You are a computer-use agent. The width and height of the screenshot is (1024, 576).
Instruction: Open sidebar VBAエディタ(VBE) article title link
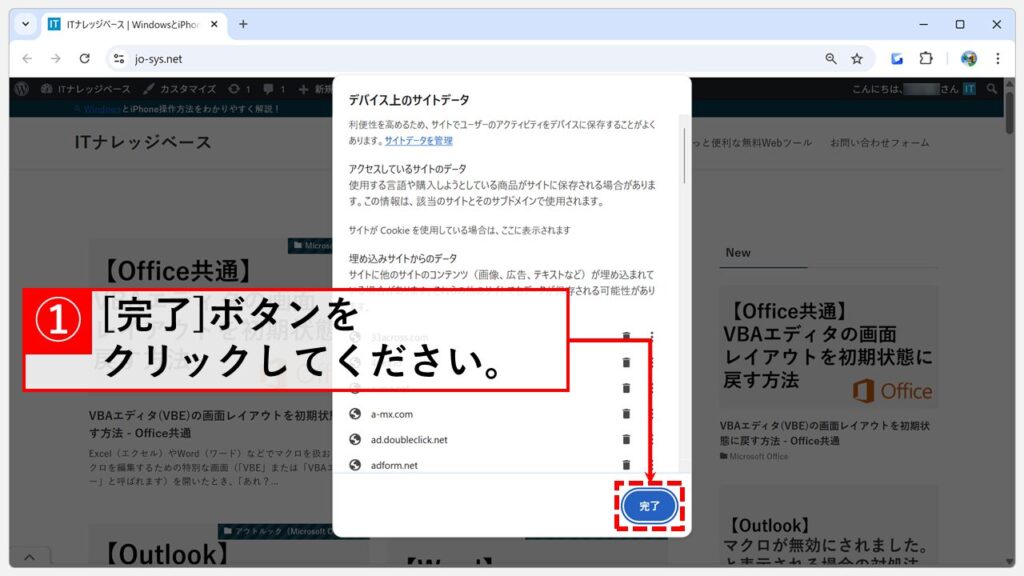pos(824,433)
